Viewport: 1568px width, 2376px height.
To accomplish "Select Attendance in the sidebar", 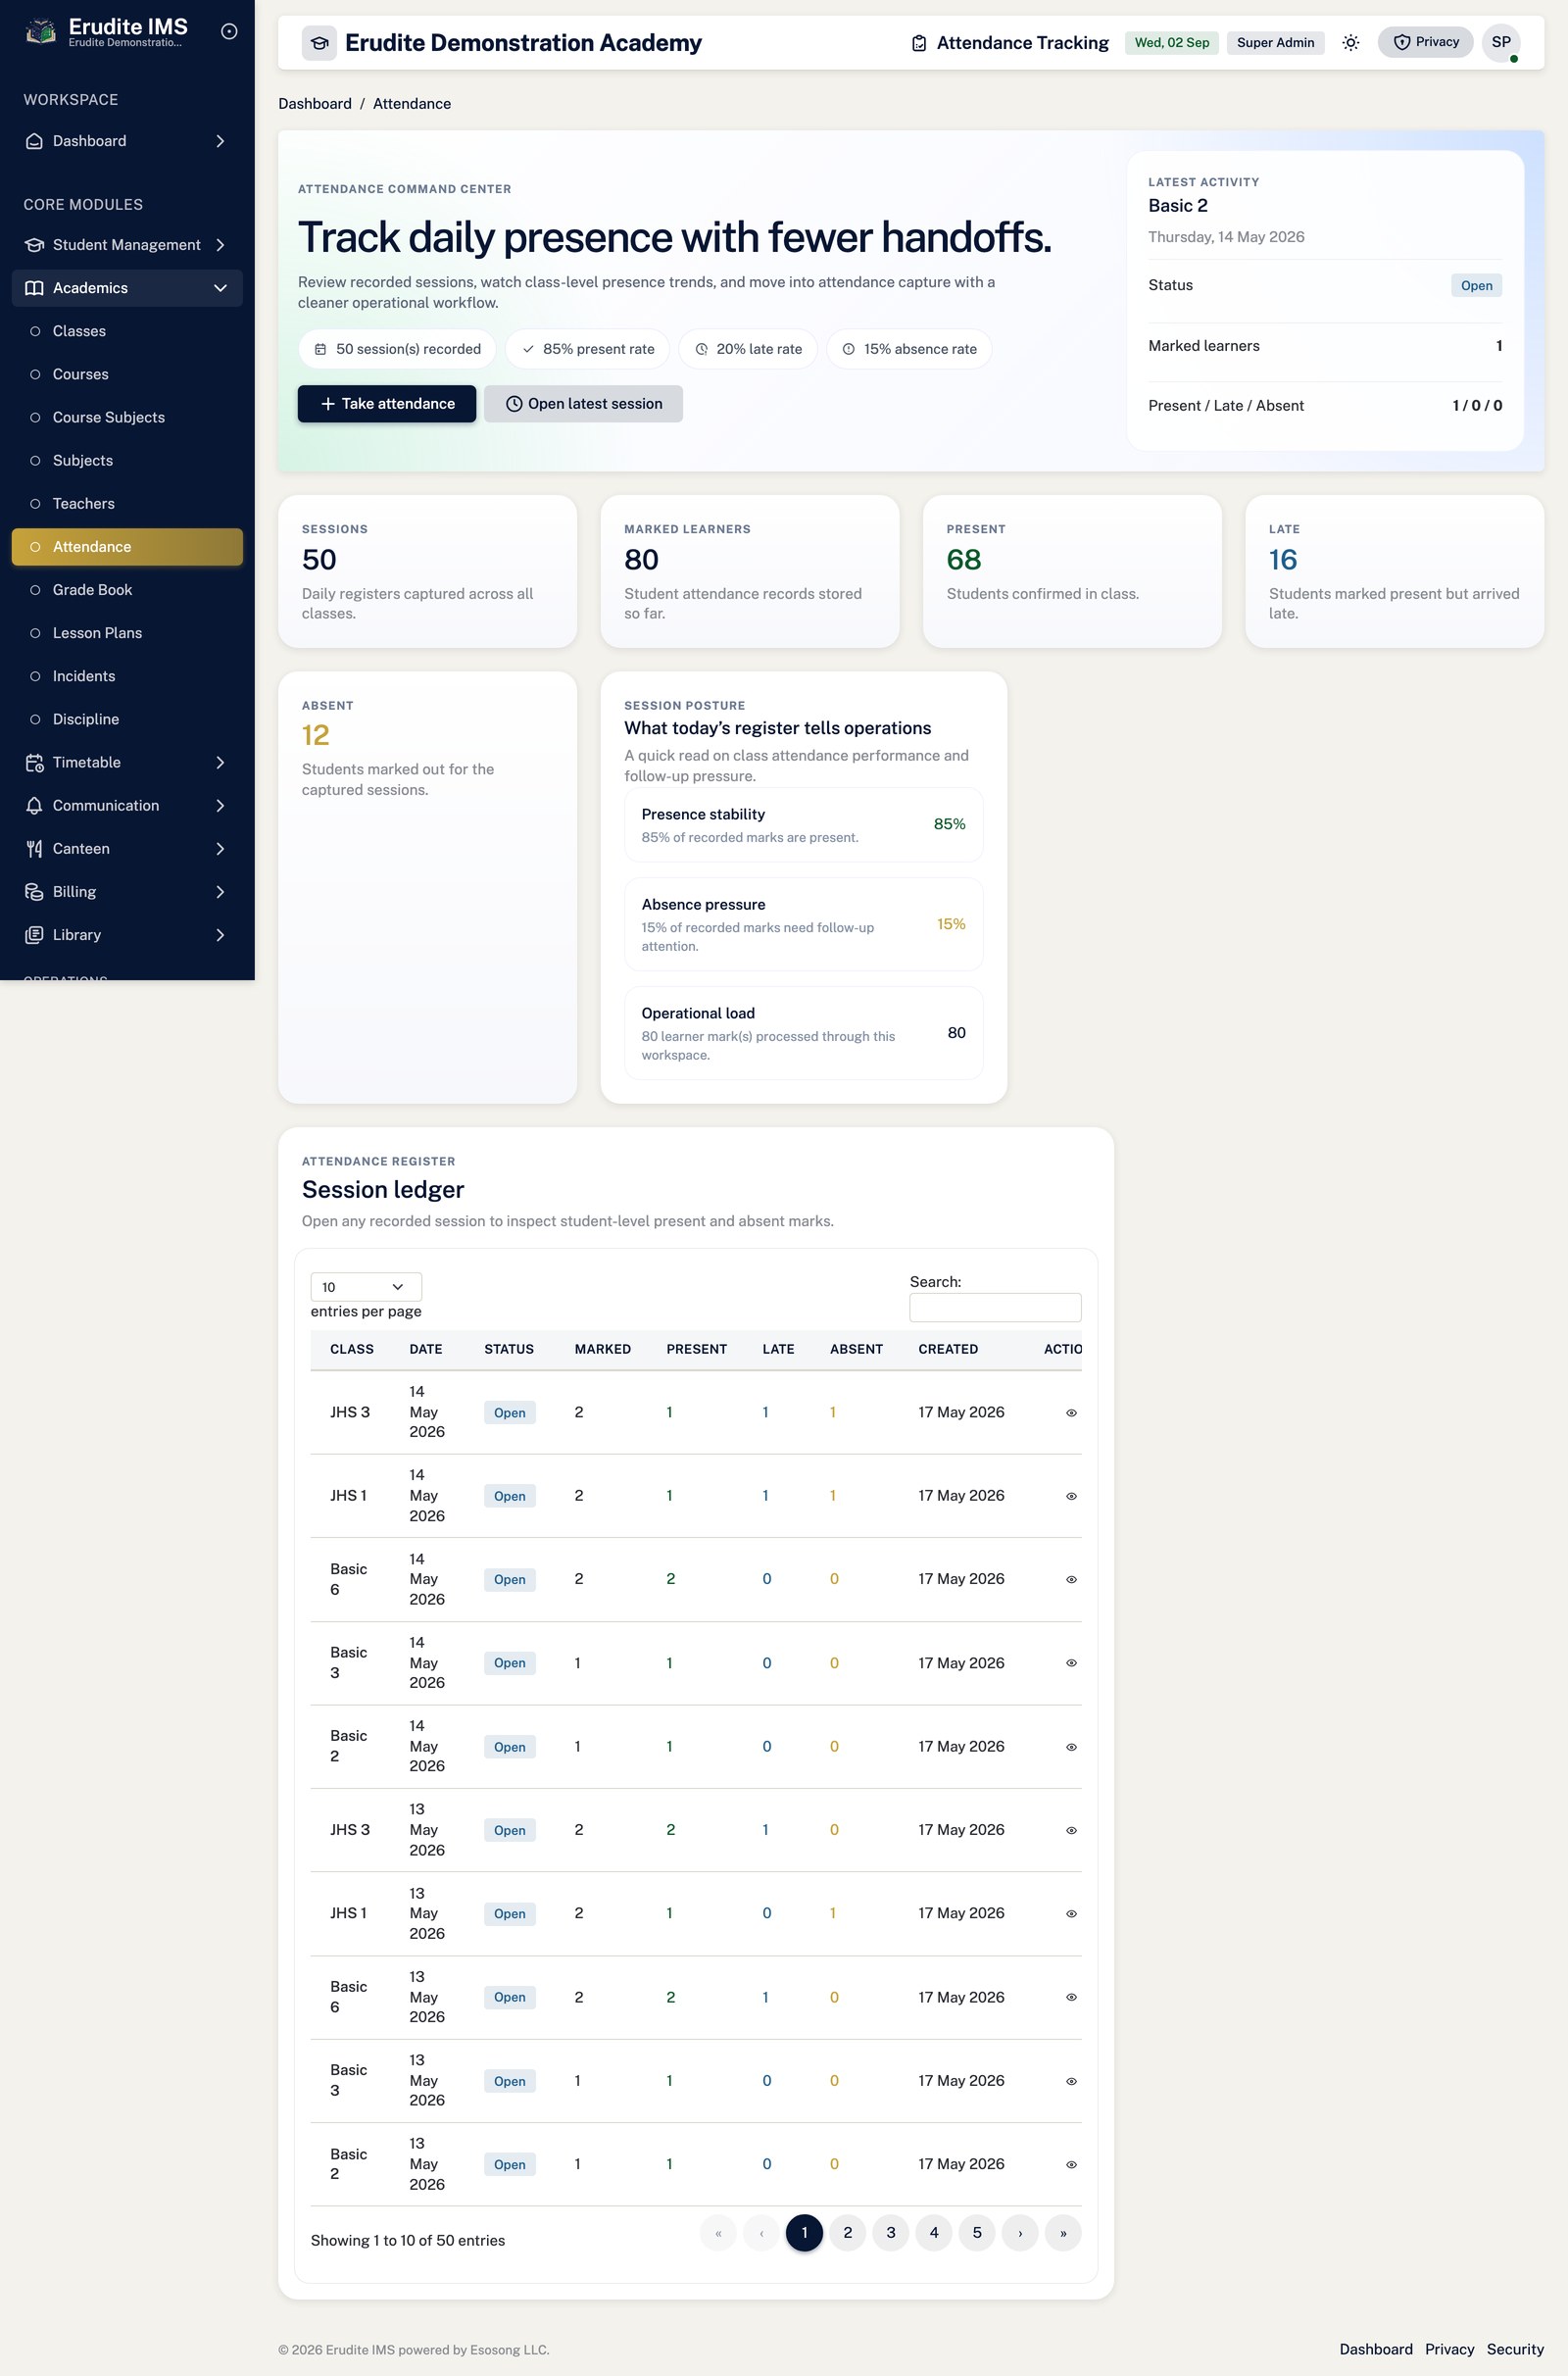I will pos(127,547).
